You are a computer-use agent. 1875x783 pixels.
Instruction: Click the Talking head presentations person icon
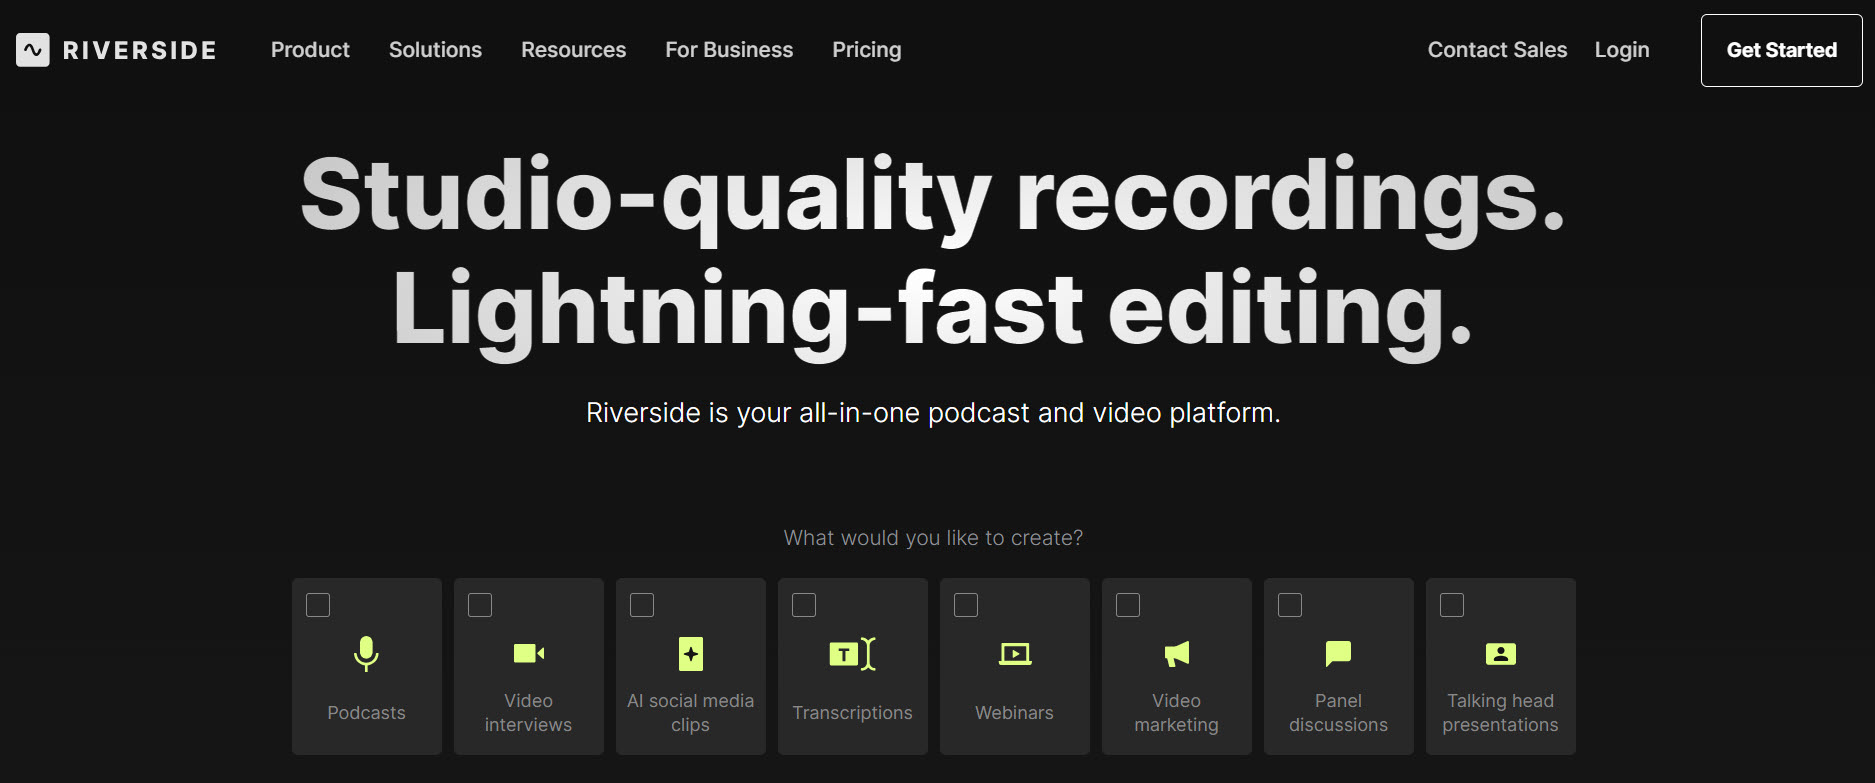coord(1501,654)
